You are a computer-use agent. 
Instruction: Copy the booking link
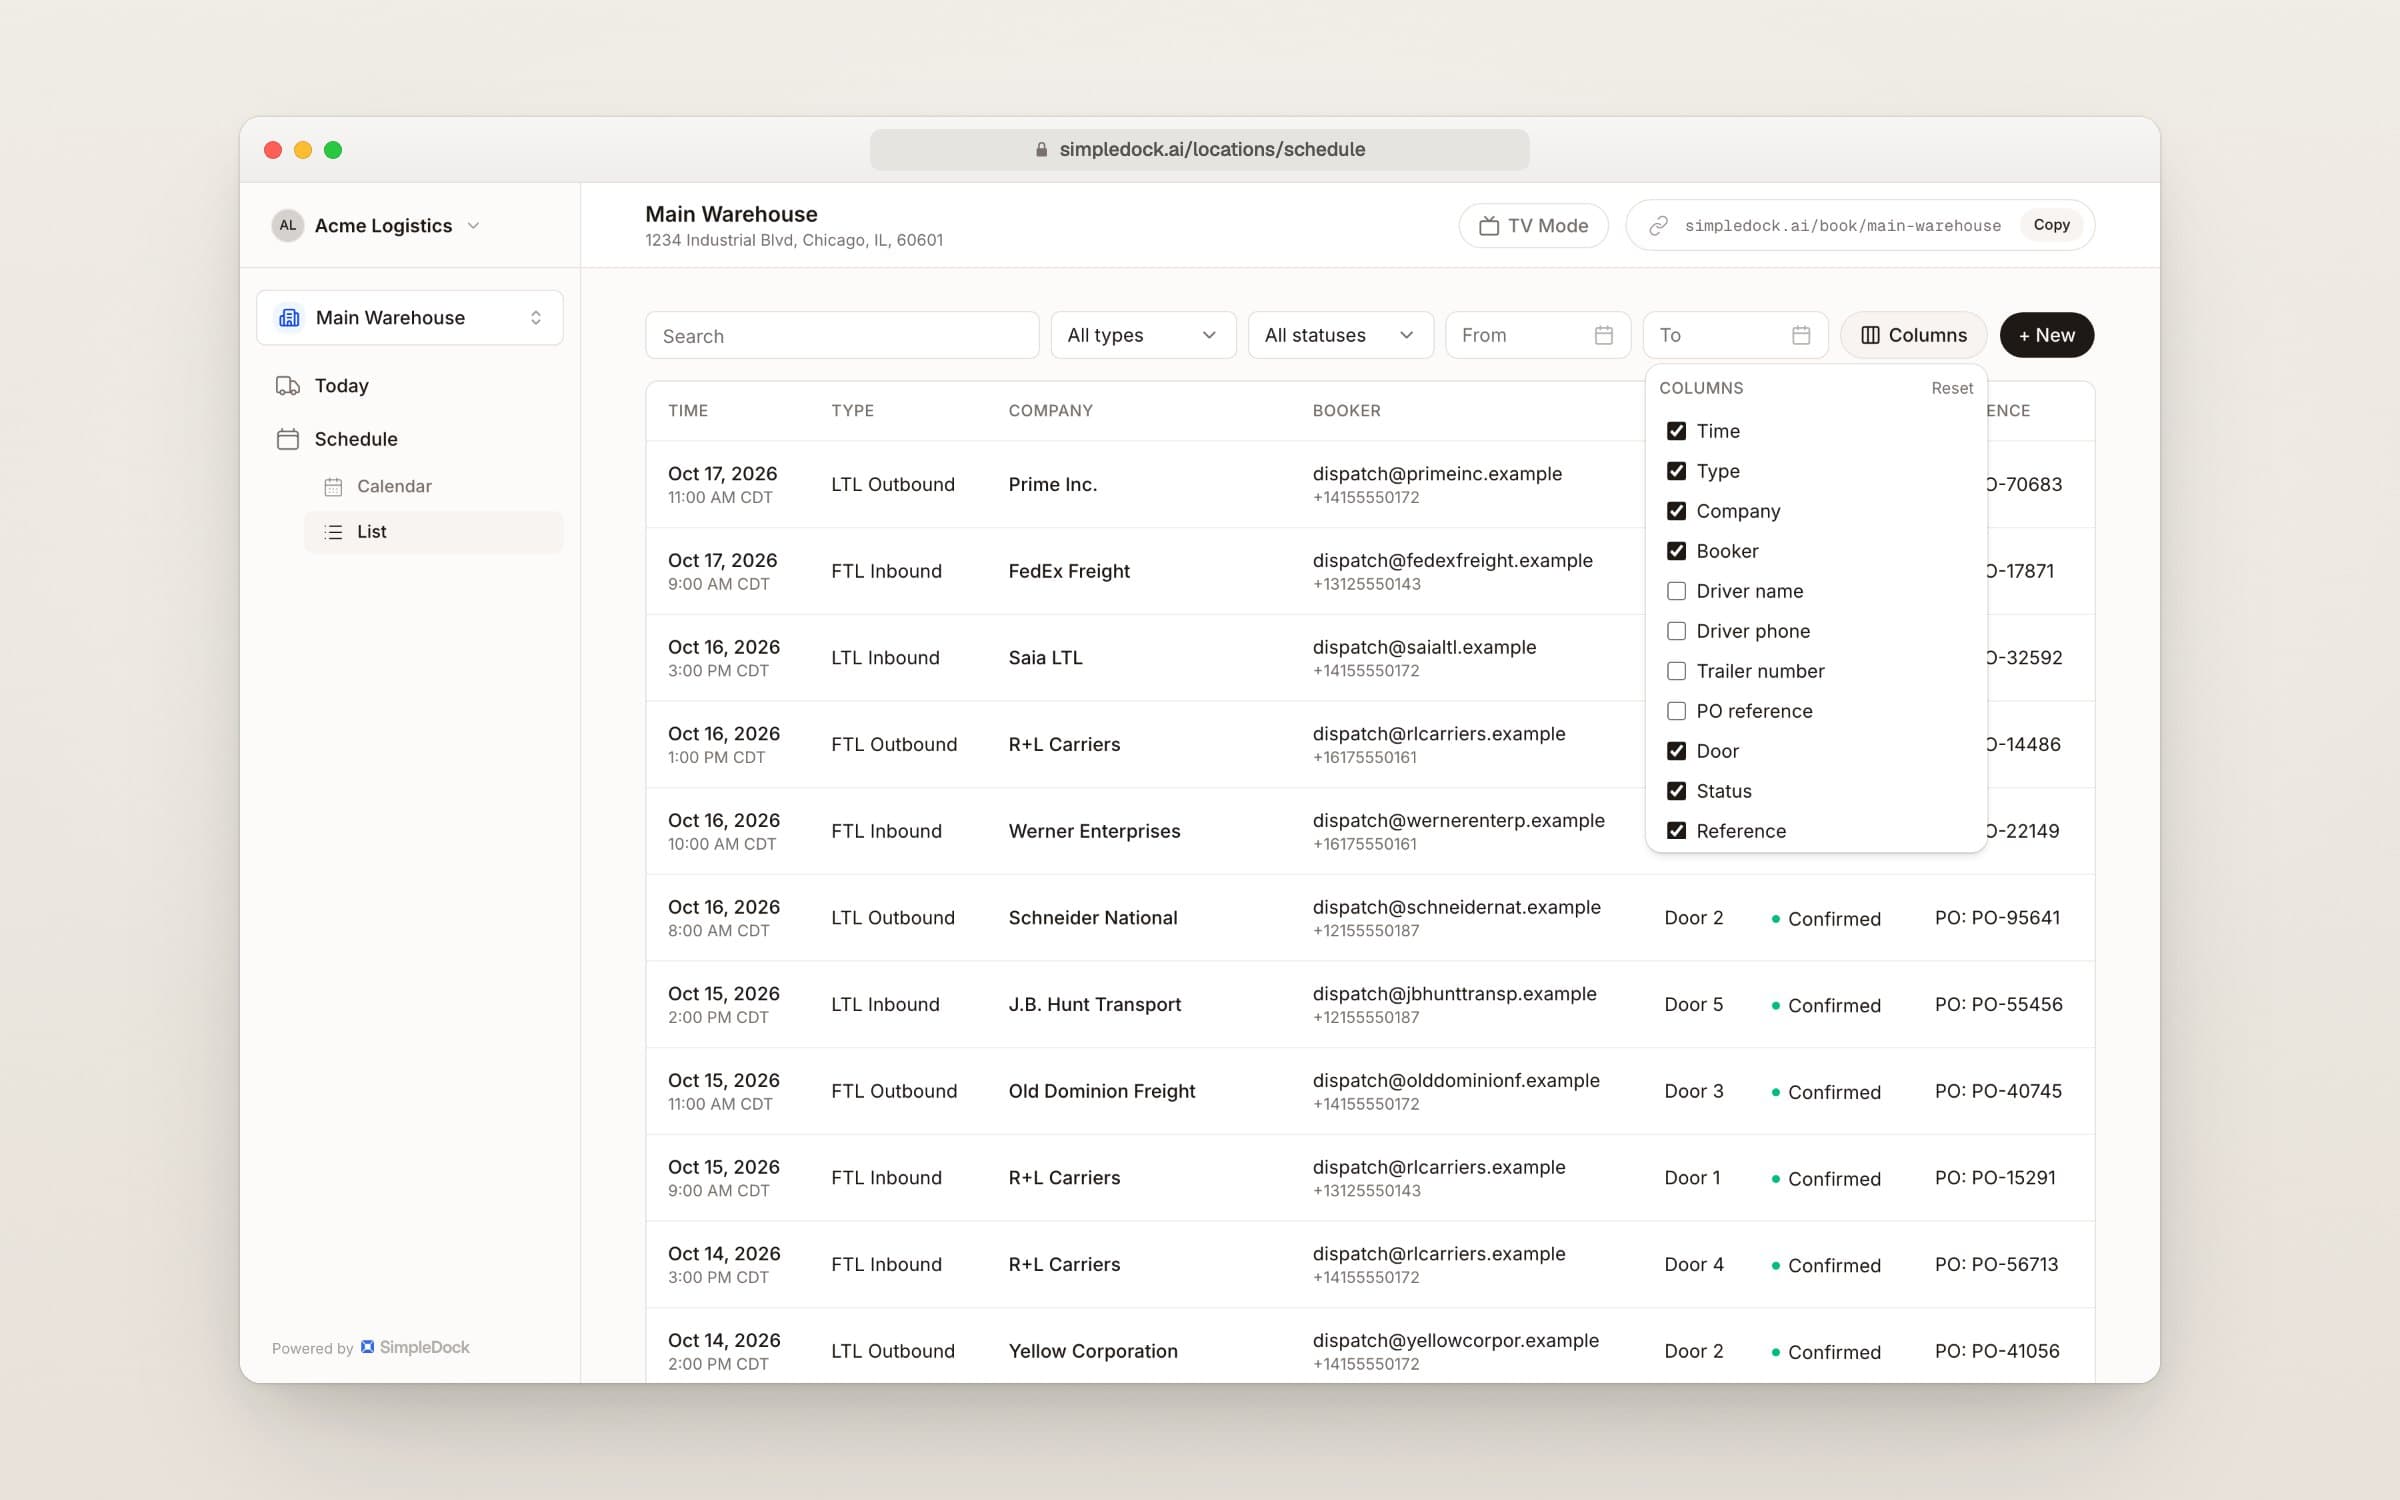point(2051,225)
